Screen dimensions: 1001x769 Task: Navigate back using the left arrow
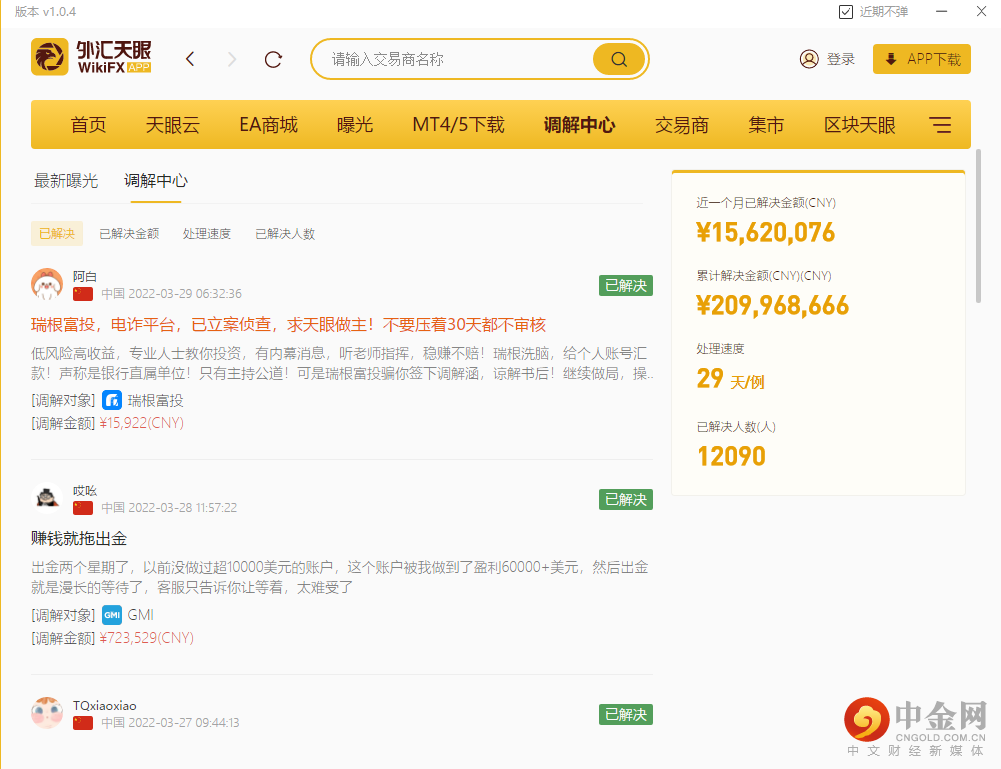tap(190, 58)
